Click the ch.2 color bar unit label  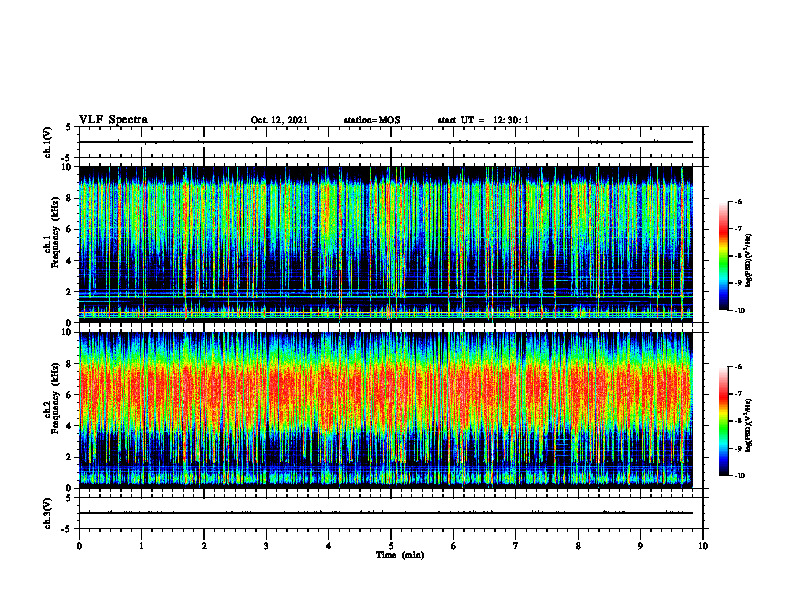pos(749,425)
